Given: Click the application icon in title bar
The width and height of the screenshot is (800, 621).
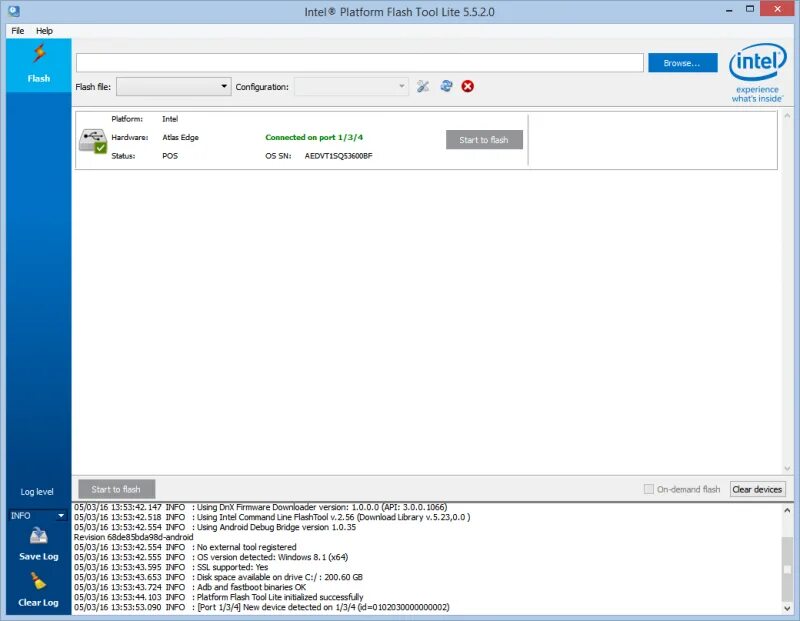Looking at the screenshot, I should click(14, 11).
